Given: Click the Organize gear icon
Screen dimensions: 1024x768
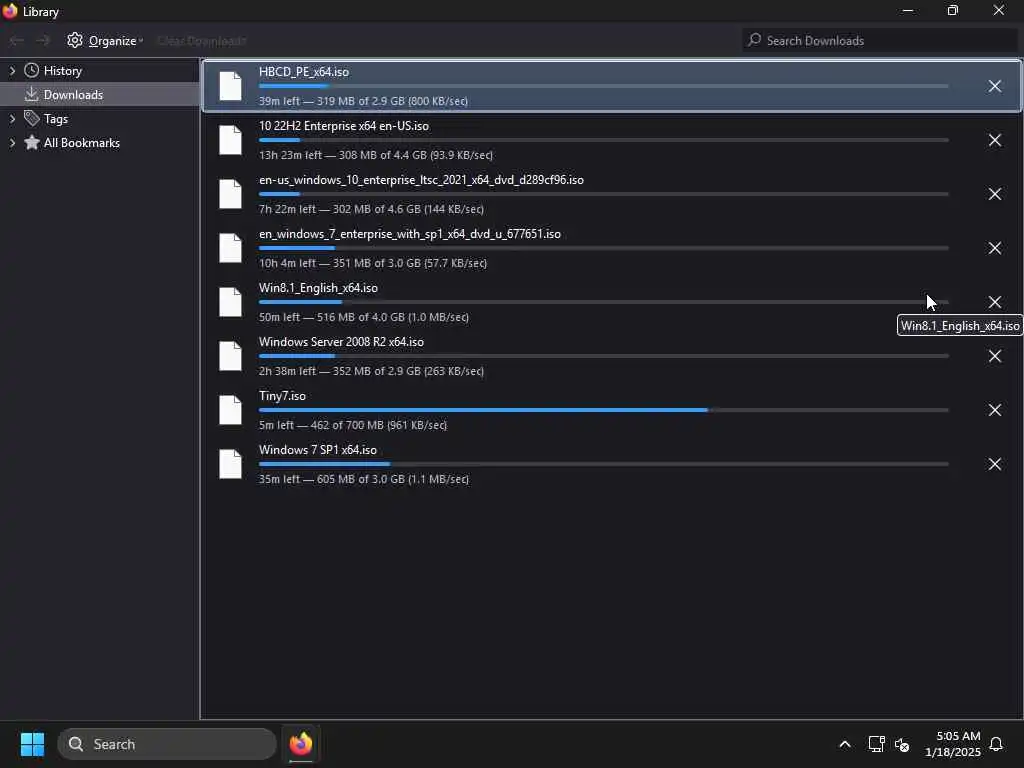Looking at the screenshot, I should [x=74, y=40].
